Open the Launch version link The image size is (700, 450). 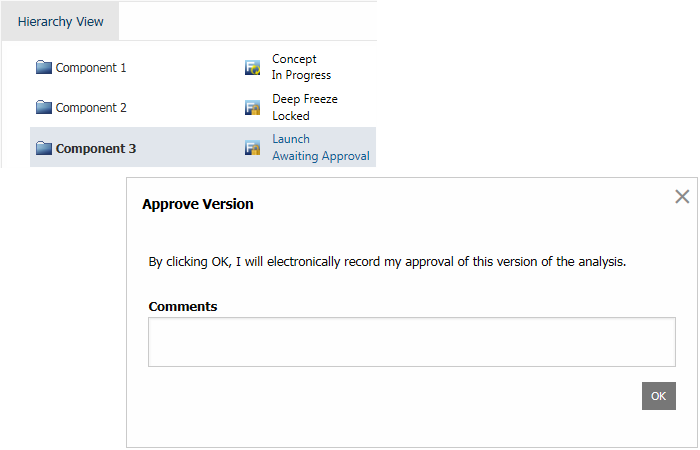point(291,139)
